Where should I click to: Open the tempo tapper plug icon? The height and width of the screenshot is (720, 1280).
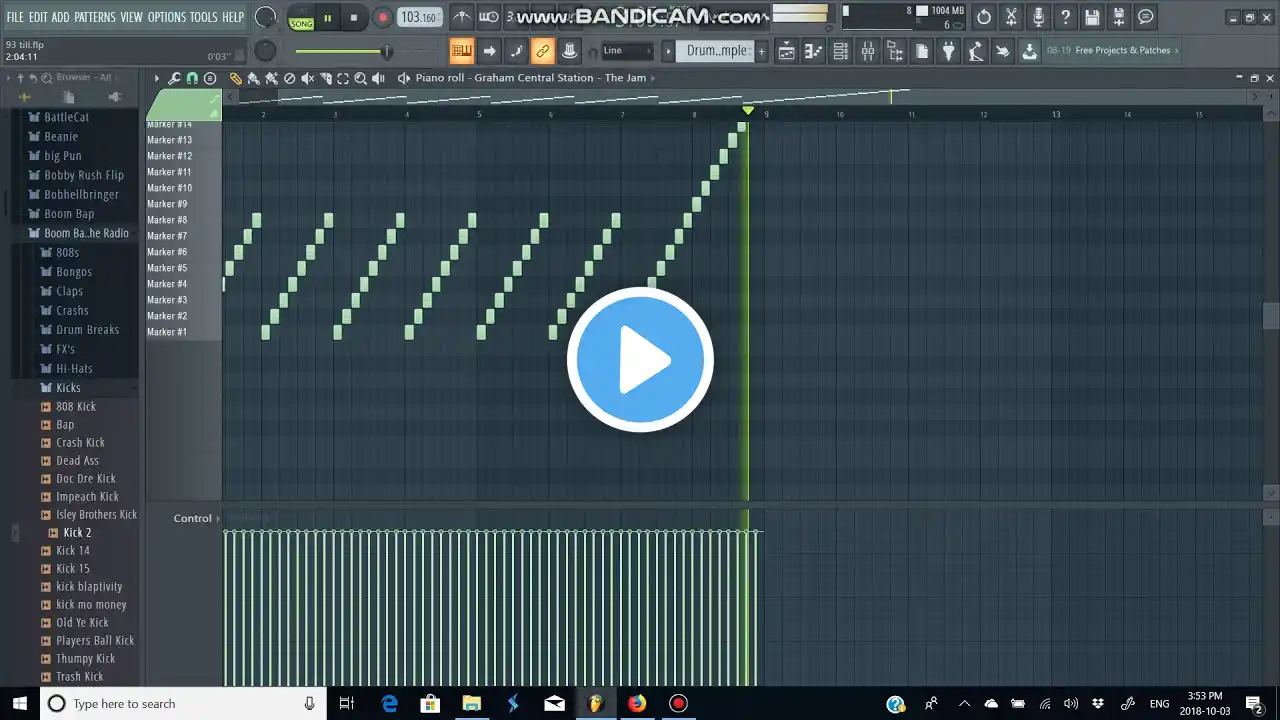[949, 51]
